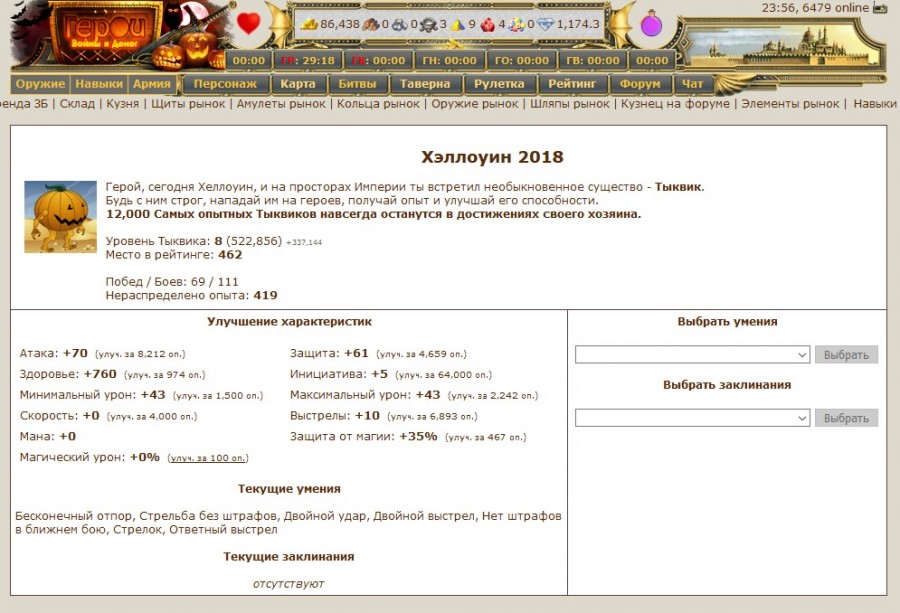This screenshot has width=900, height=613.
Task: Click the red crystal resource icon
Action: 488,25
